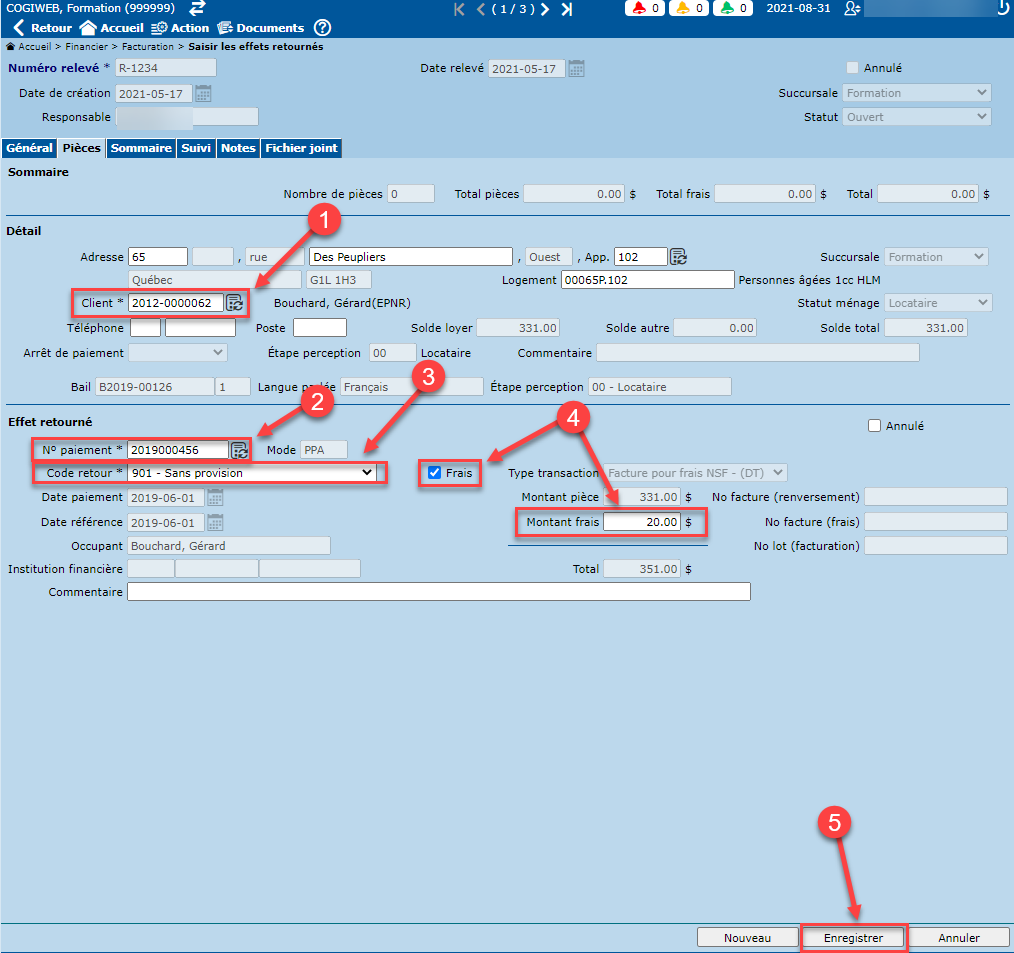Click into the Montant frais field
The height and width of the screenshot is (953, 1014).
[x=643, y=522]
